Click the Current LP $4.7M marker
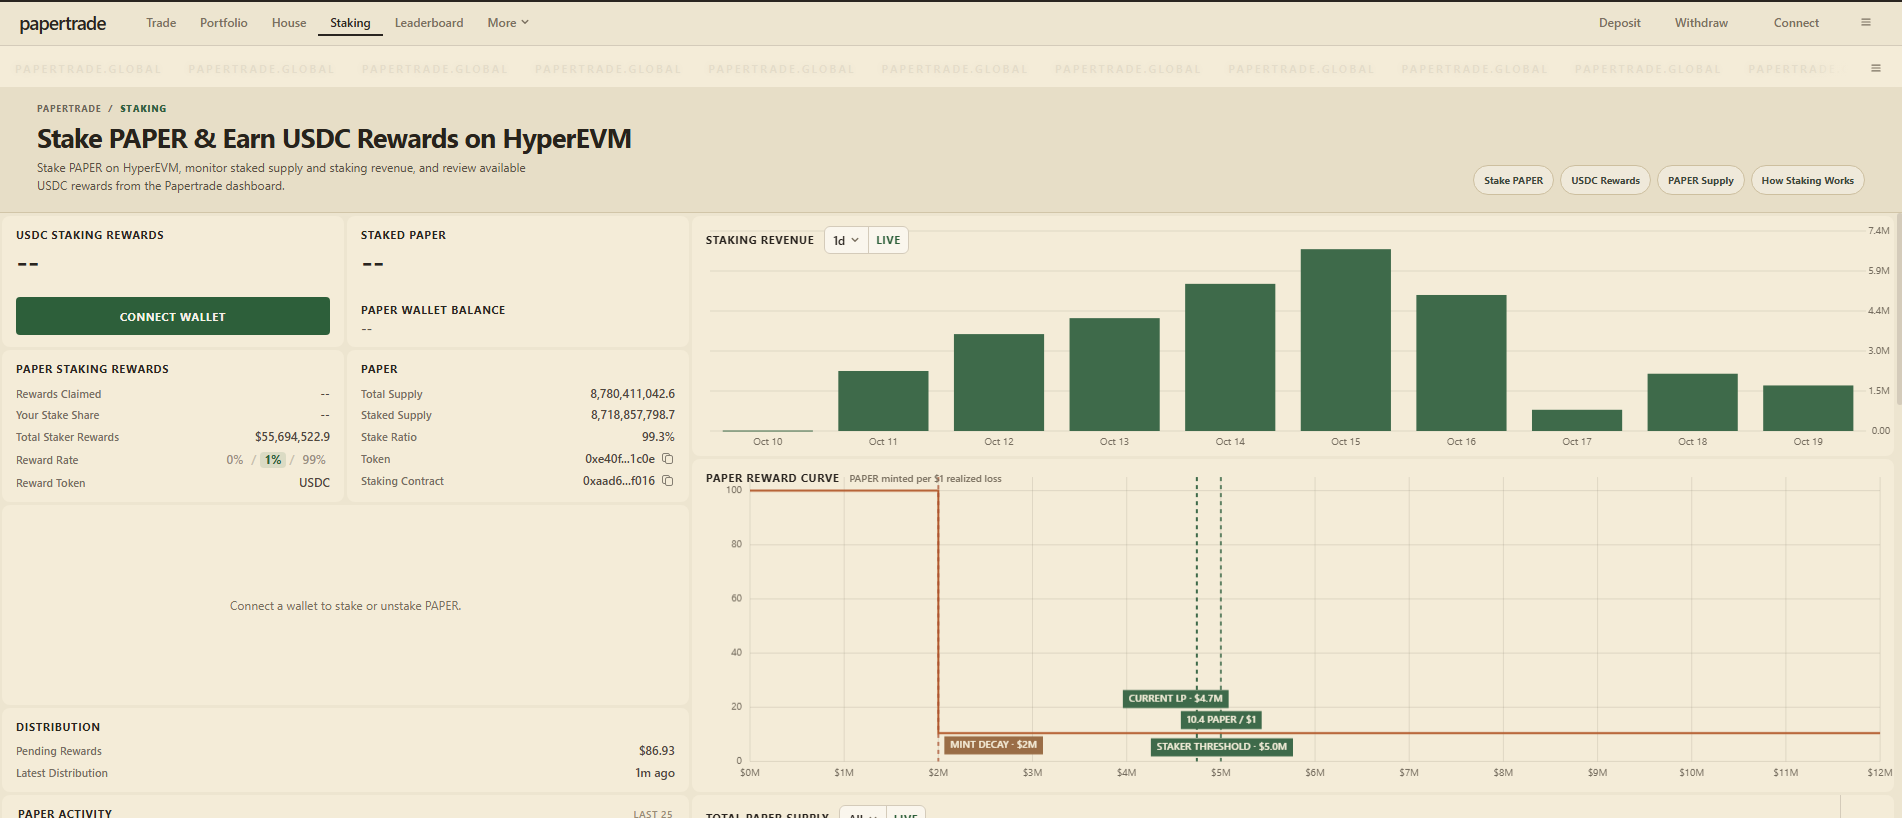The height and width of the screenshot is (818, 1902). pos(1176,698)
